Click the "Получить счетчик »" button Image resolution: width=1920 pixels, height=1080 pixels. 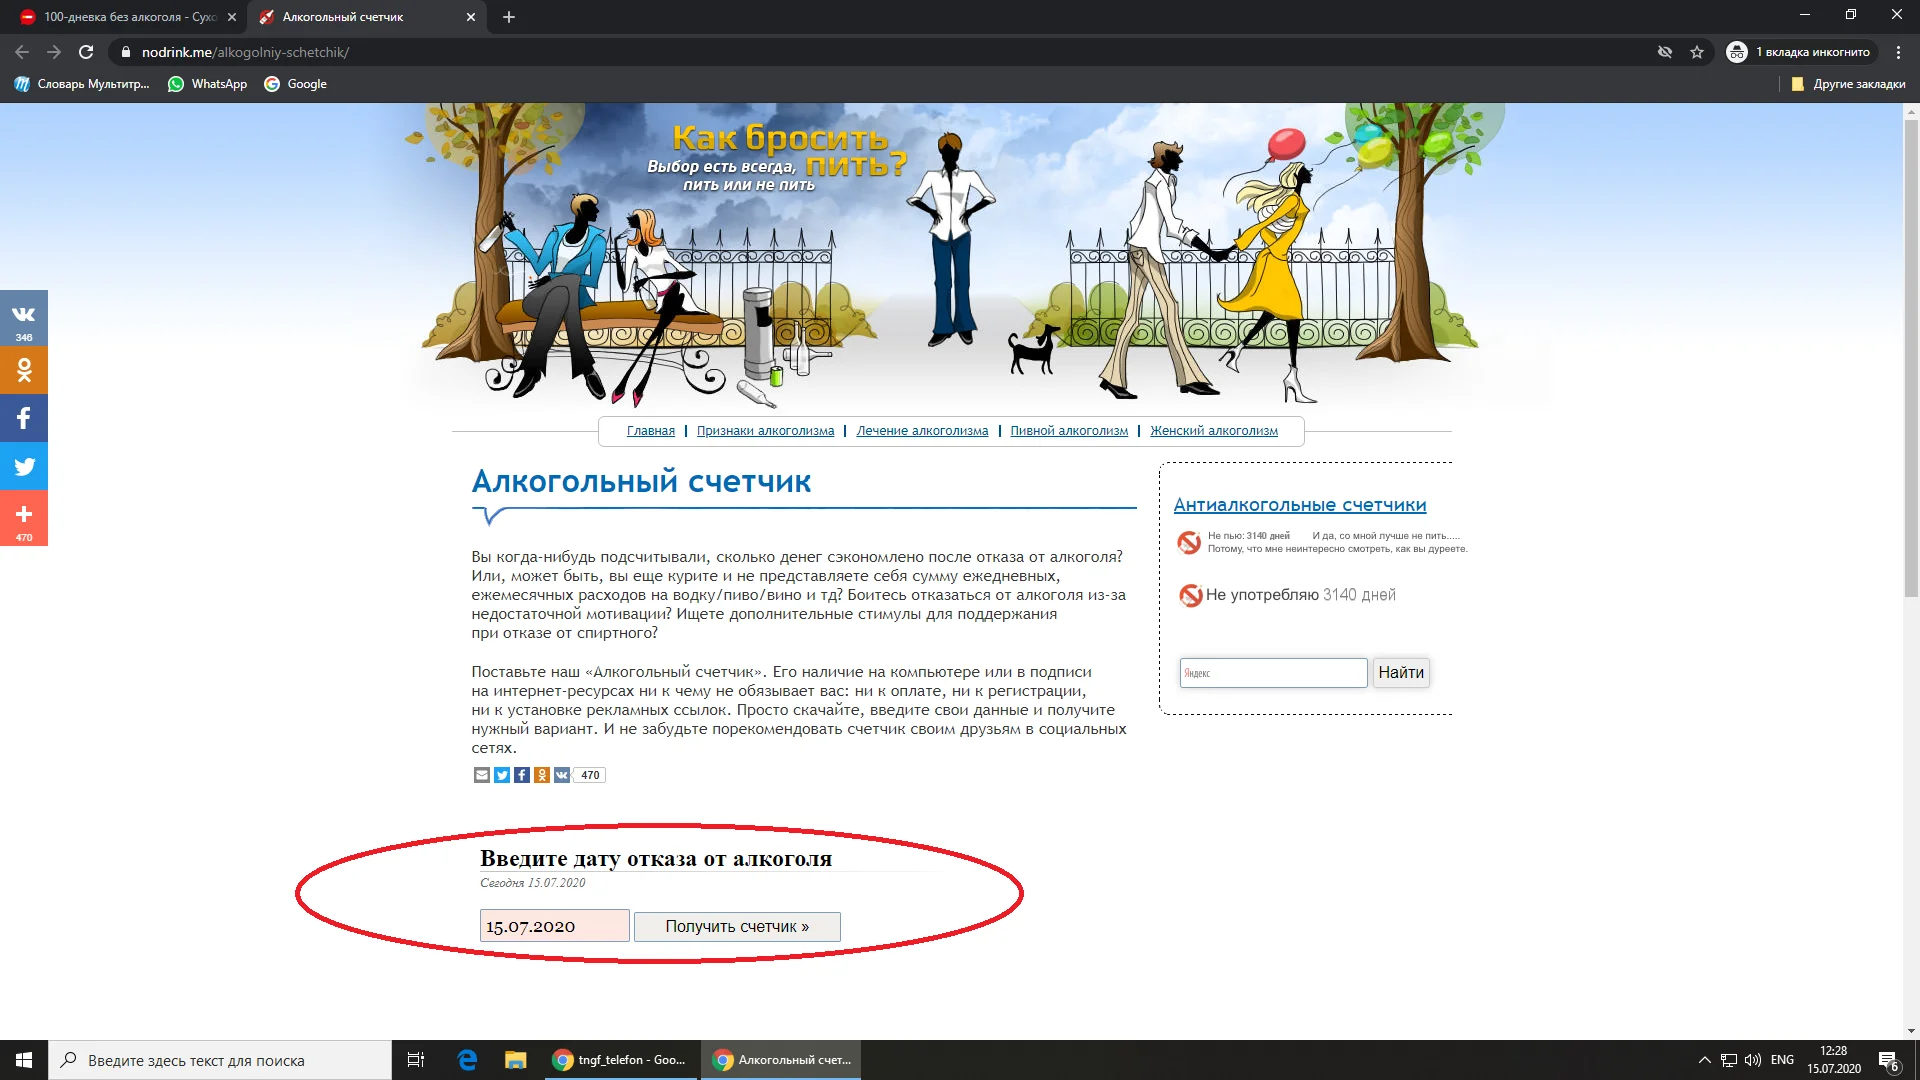click(737, 926)
